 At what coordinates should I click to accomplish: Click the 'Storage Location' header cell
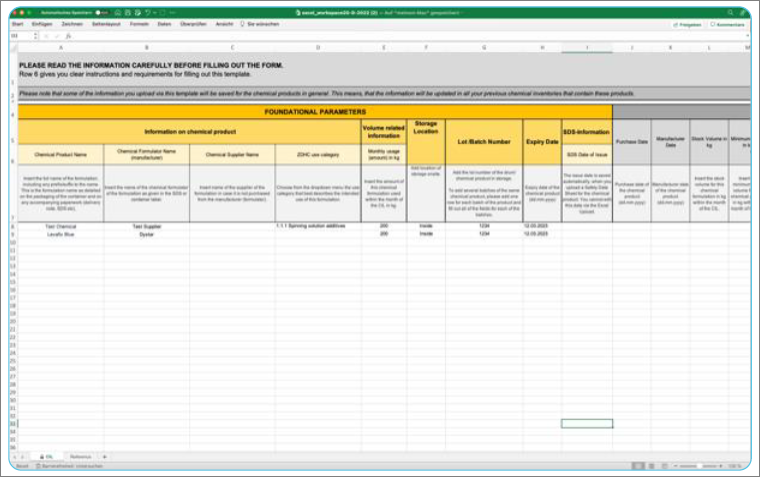[x=426, y=142]
